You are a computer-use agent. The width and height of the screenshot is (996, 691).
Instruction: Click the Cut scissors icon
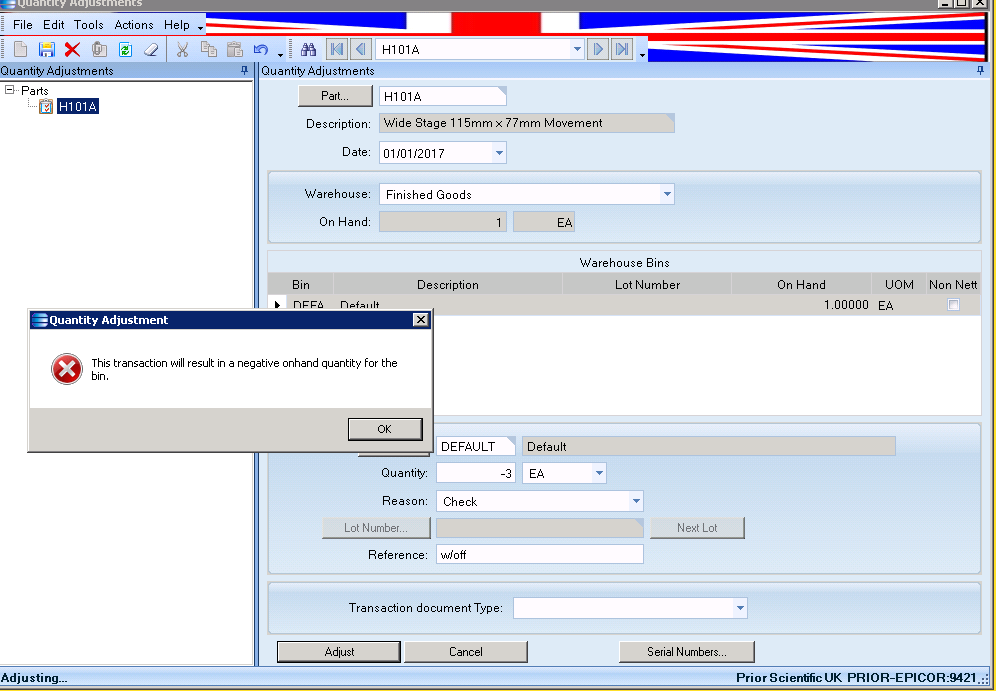coord(182,49)
